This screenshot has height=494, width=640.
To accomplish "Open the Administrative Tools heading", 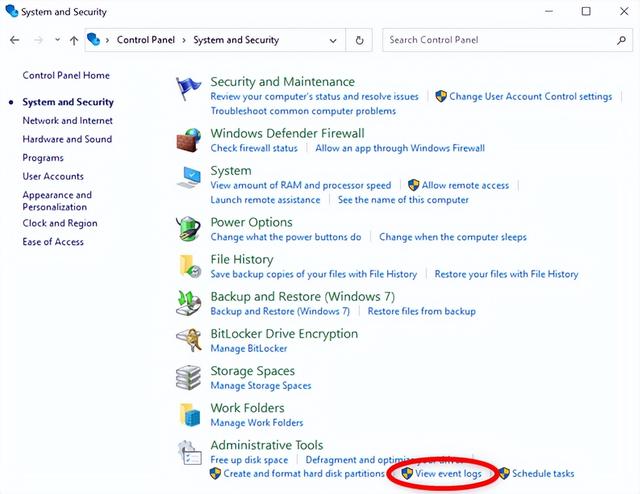I will 267,445.
